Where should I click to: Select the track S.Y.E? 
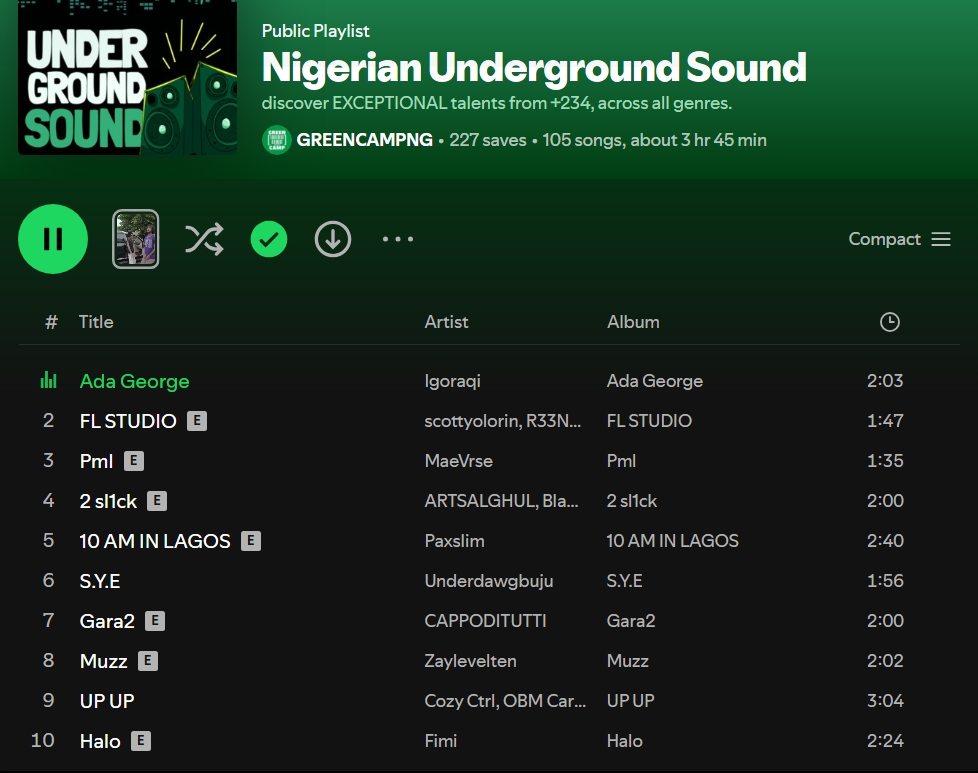[100, 581]
